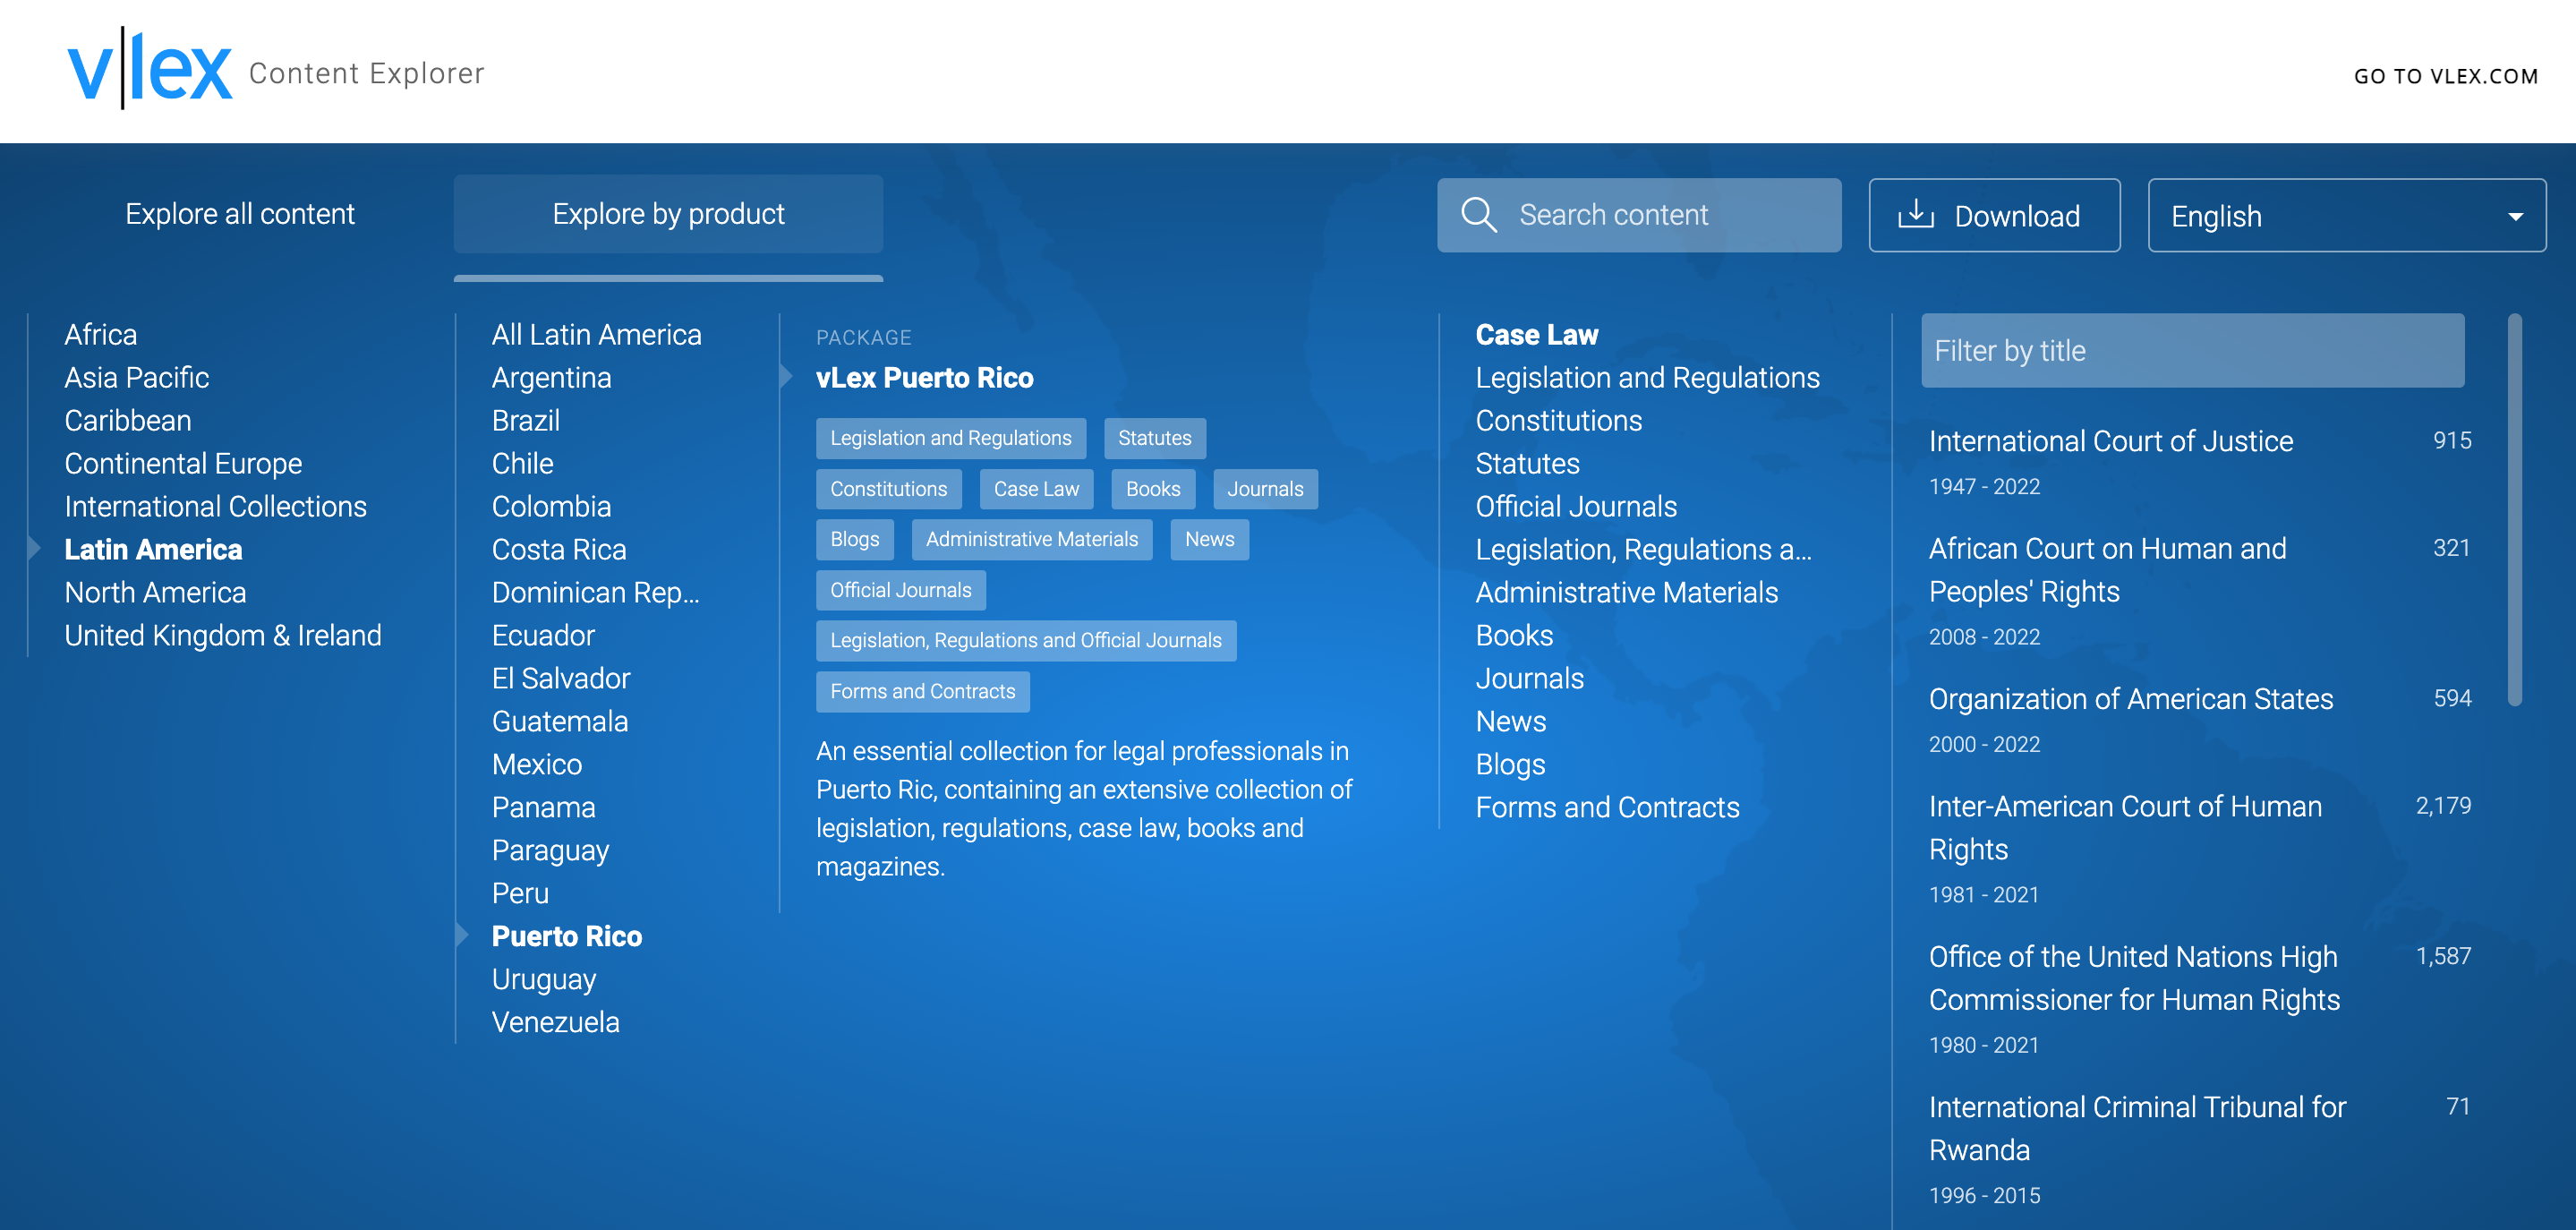Choose Brazil in country list
Screen dimensions: 2576x1230
(x=525, y=420)
